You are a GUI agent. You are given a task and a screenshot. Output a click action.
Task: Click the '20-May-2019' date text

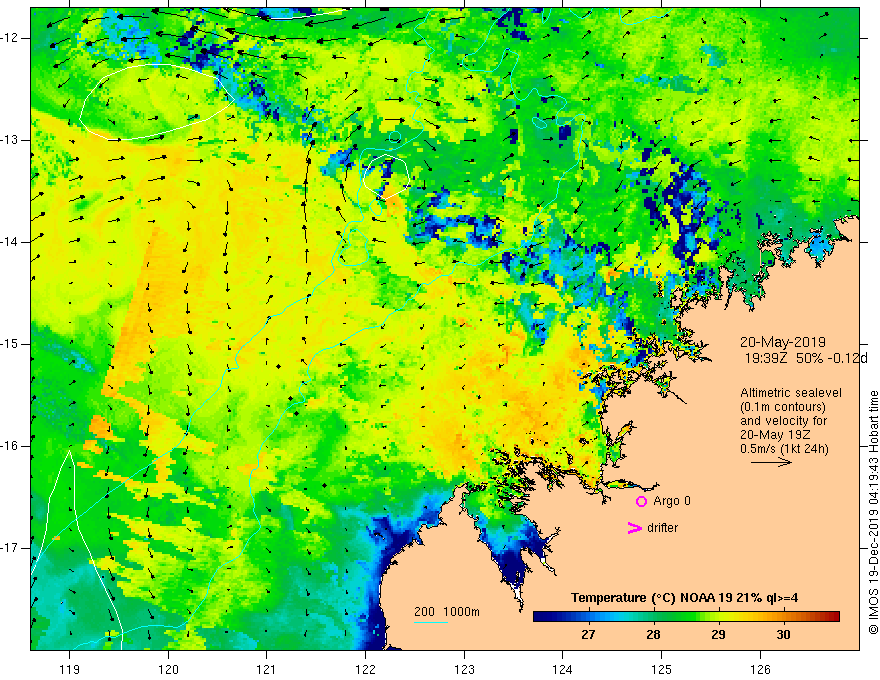pos(782,342)
